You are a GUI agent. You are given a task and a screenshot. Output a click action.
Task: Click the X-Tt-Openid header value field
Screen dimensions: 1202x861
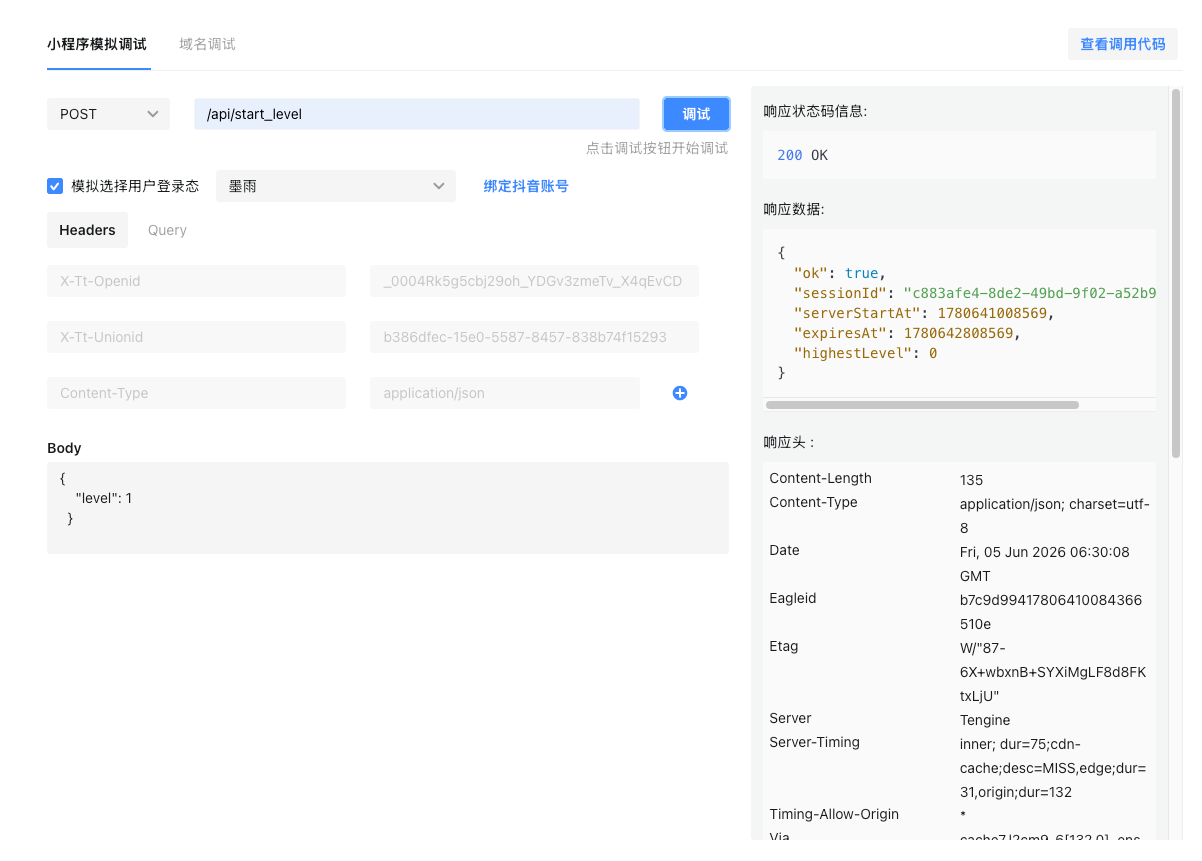534,281
